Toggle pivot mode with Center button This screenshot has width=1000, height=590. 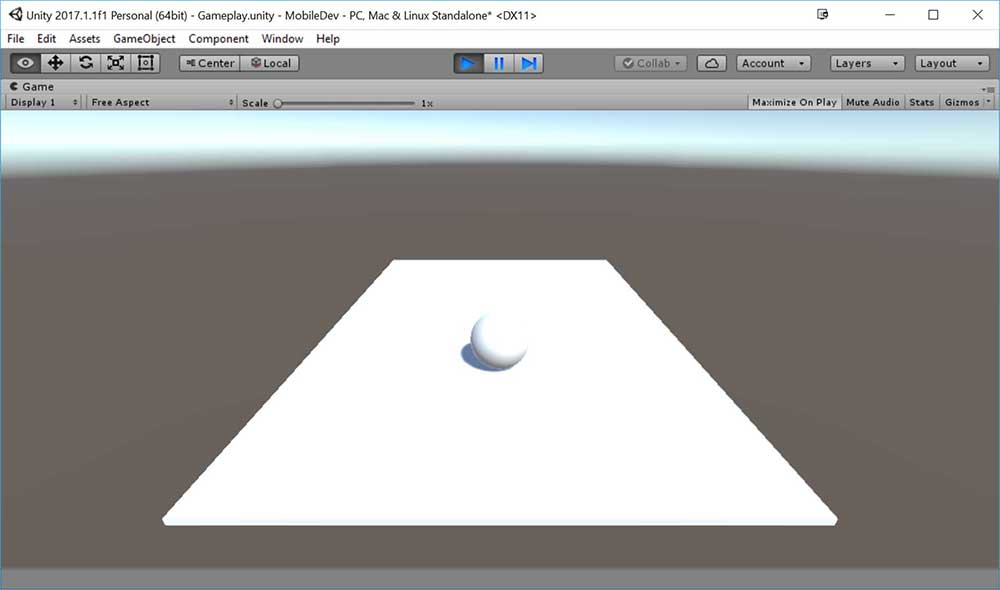pyautogui.click(x=210, y=63)
